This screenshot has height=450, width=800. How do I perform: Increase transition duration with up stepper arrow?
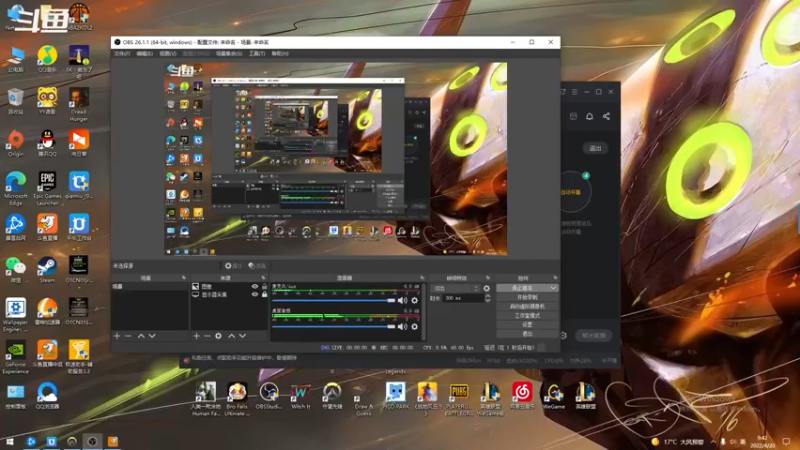488,296
